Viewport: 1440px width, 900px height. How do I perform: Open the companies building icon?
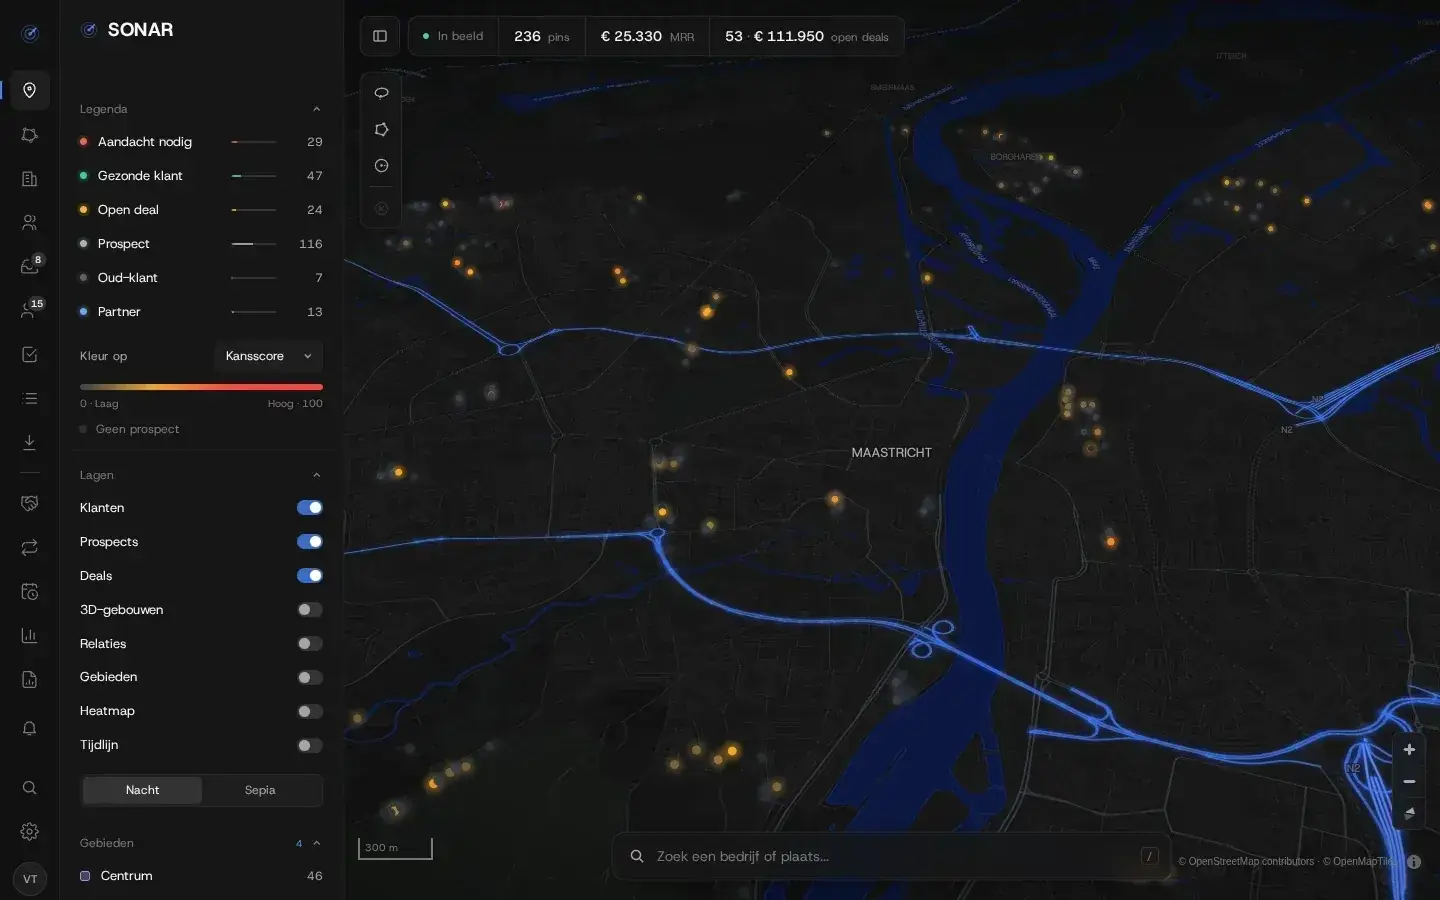pyautogui.click(x=30, y=179)
